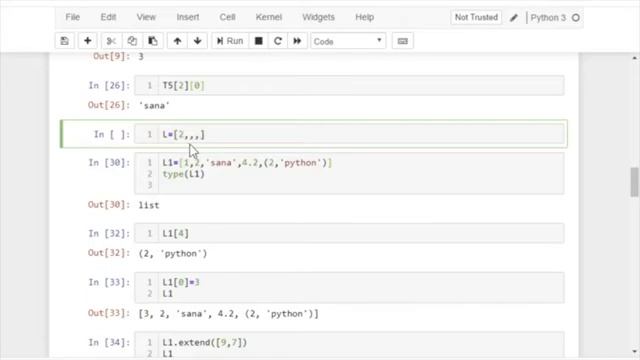Copy selected cells icon

pos(132,41)
